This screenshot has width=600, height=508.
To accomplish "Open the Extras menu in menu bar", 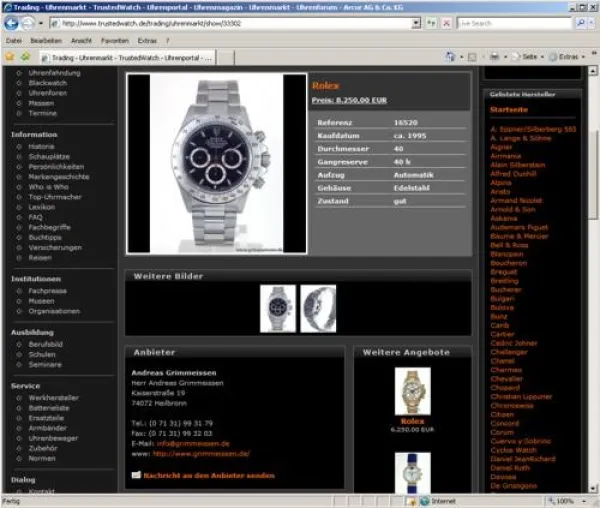I will point(147,41).
